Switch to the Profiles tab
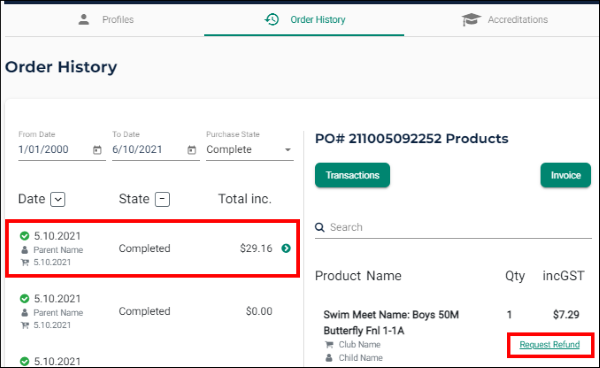This screenshot has height=368, width=600. (x=106, y=20)
